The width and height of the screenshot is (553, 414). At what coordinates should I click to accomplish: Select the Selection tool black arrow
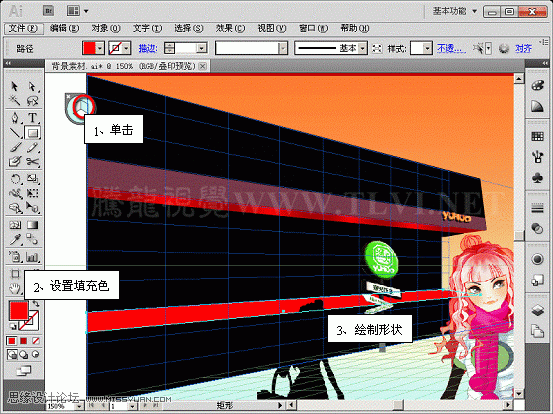click(x=14, y=86)
